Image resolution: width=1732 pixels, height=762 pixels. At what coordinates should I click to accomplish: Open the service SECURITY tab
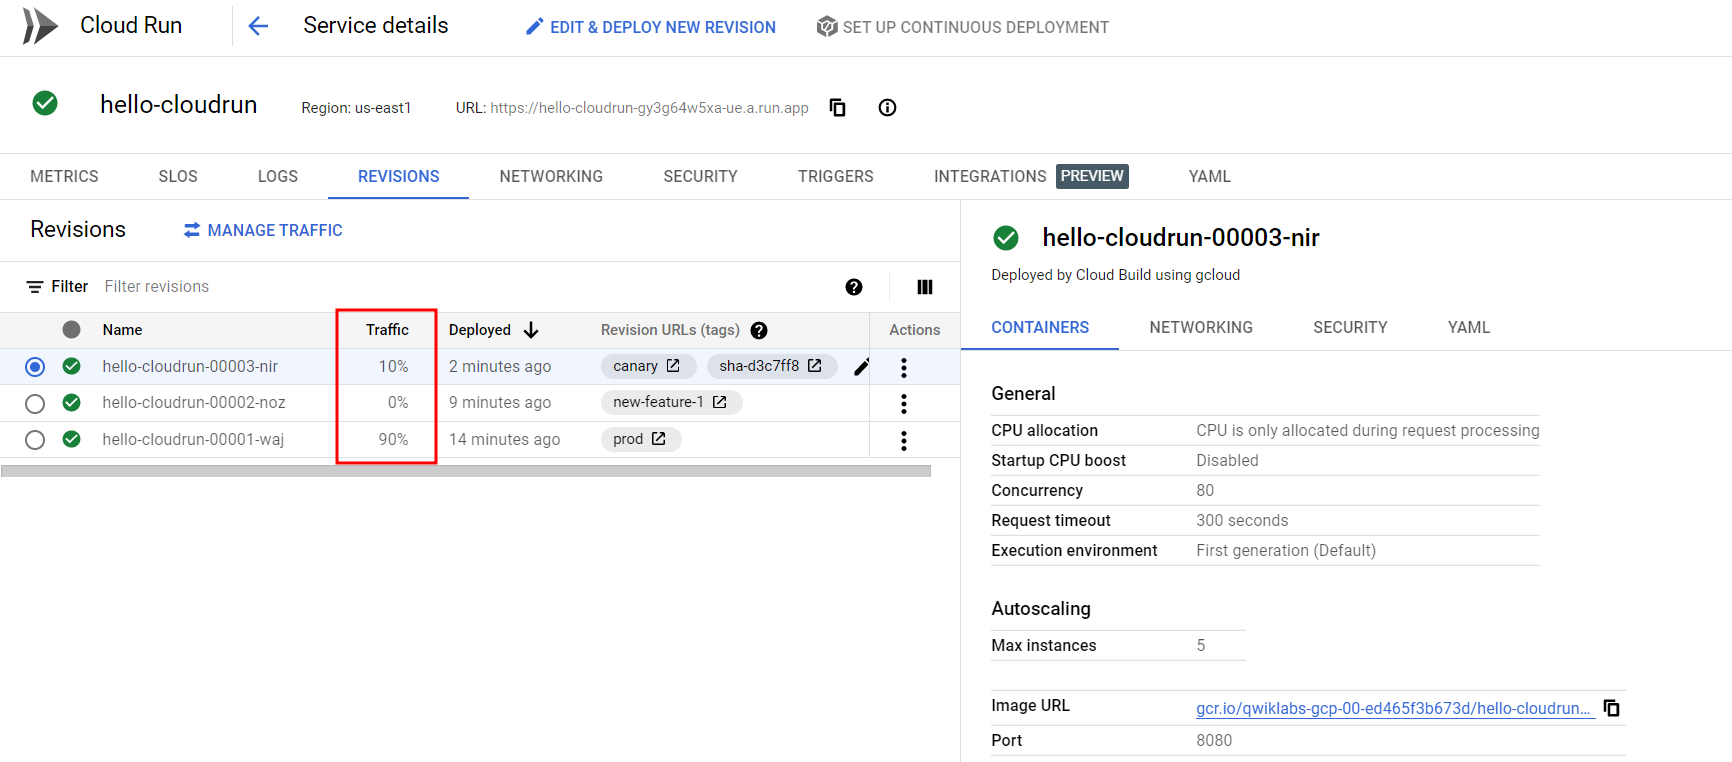pos(700,176)
